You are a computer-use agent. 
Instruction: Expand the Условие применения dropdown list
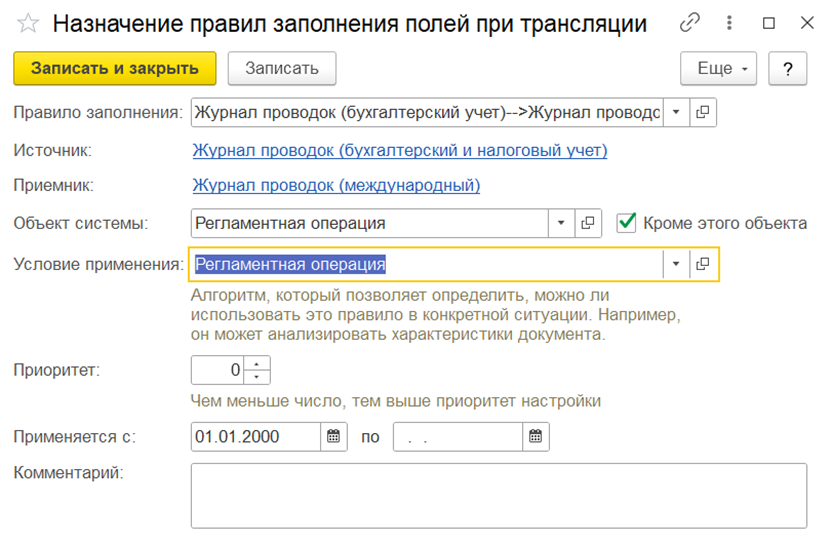point(675,264)
